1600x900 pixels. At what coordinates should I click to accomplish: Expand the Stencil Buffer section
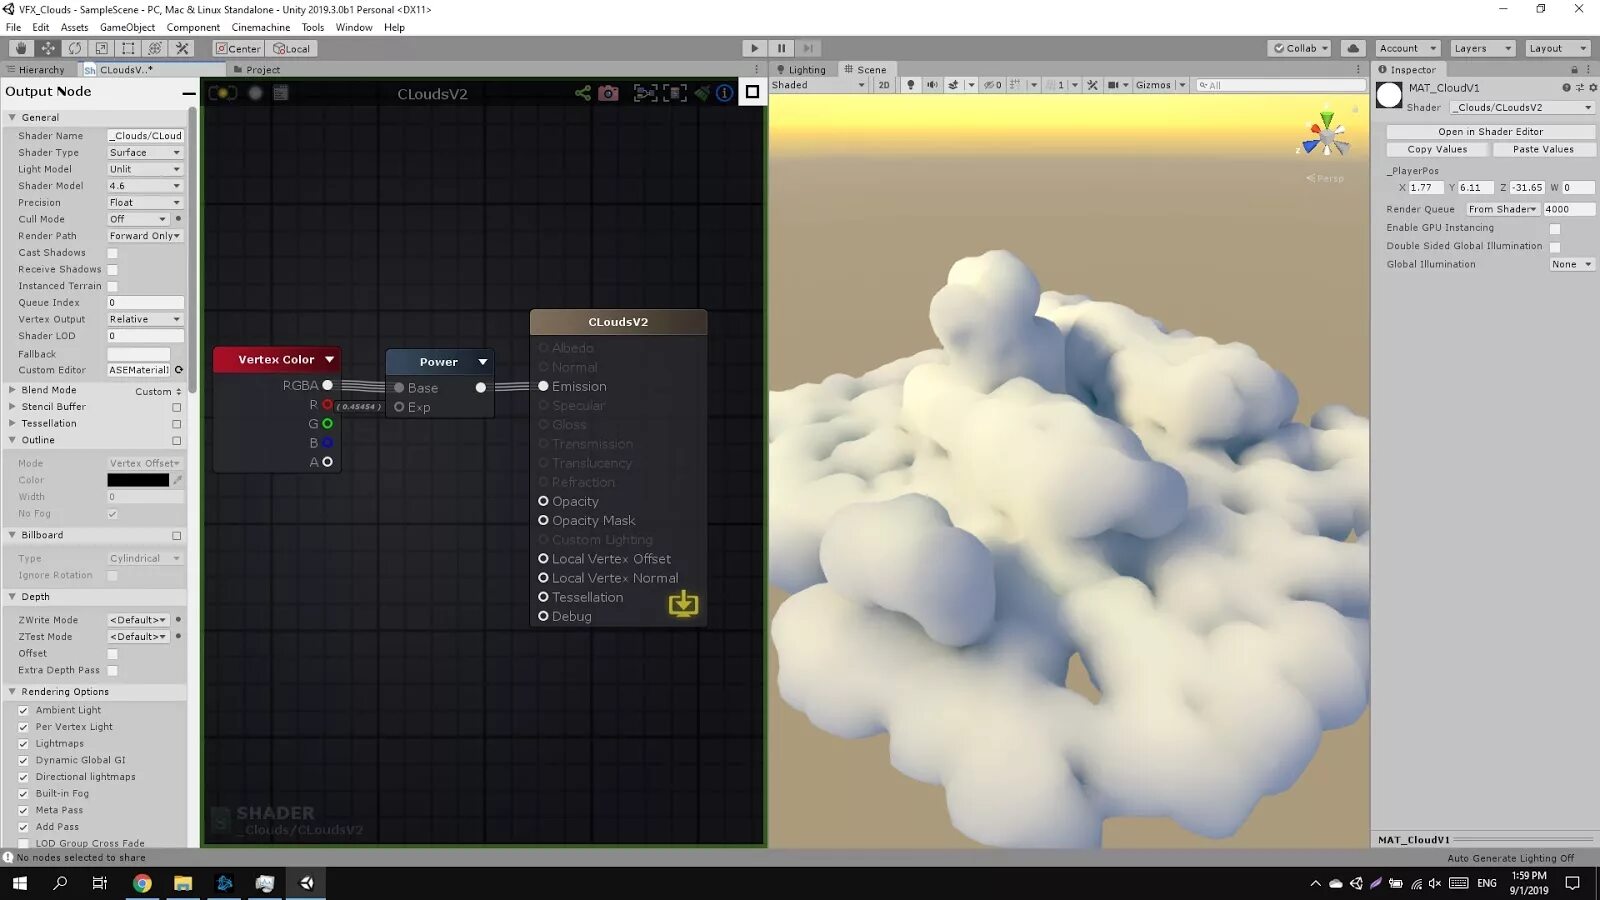(12, 407)
